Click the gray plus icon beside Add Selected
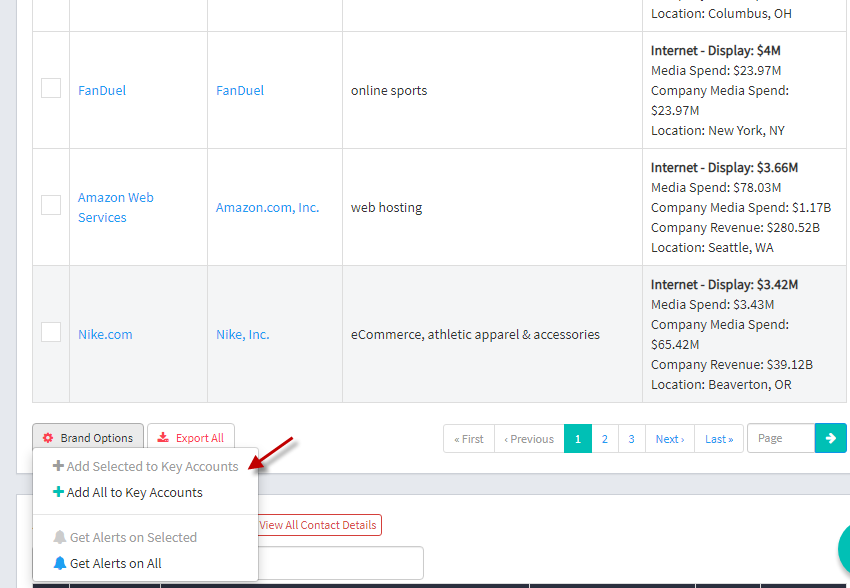The height and width of the screenshot is (588, 850). [x=58, y=466]
